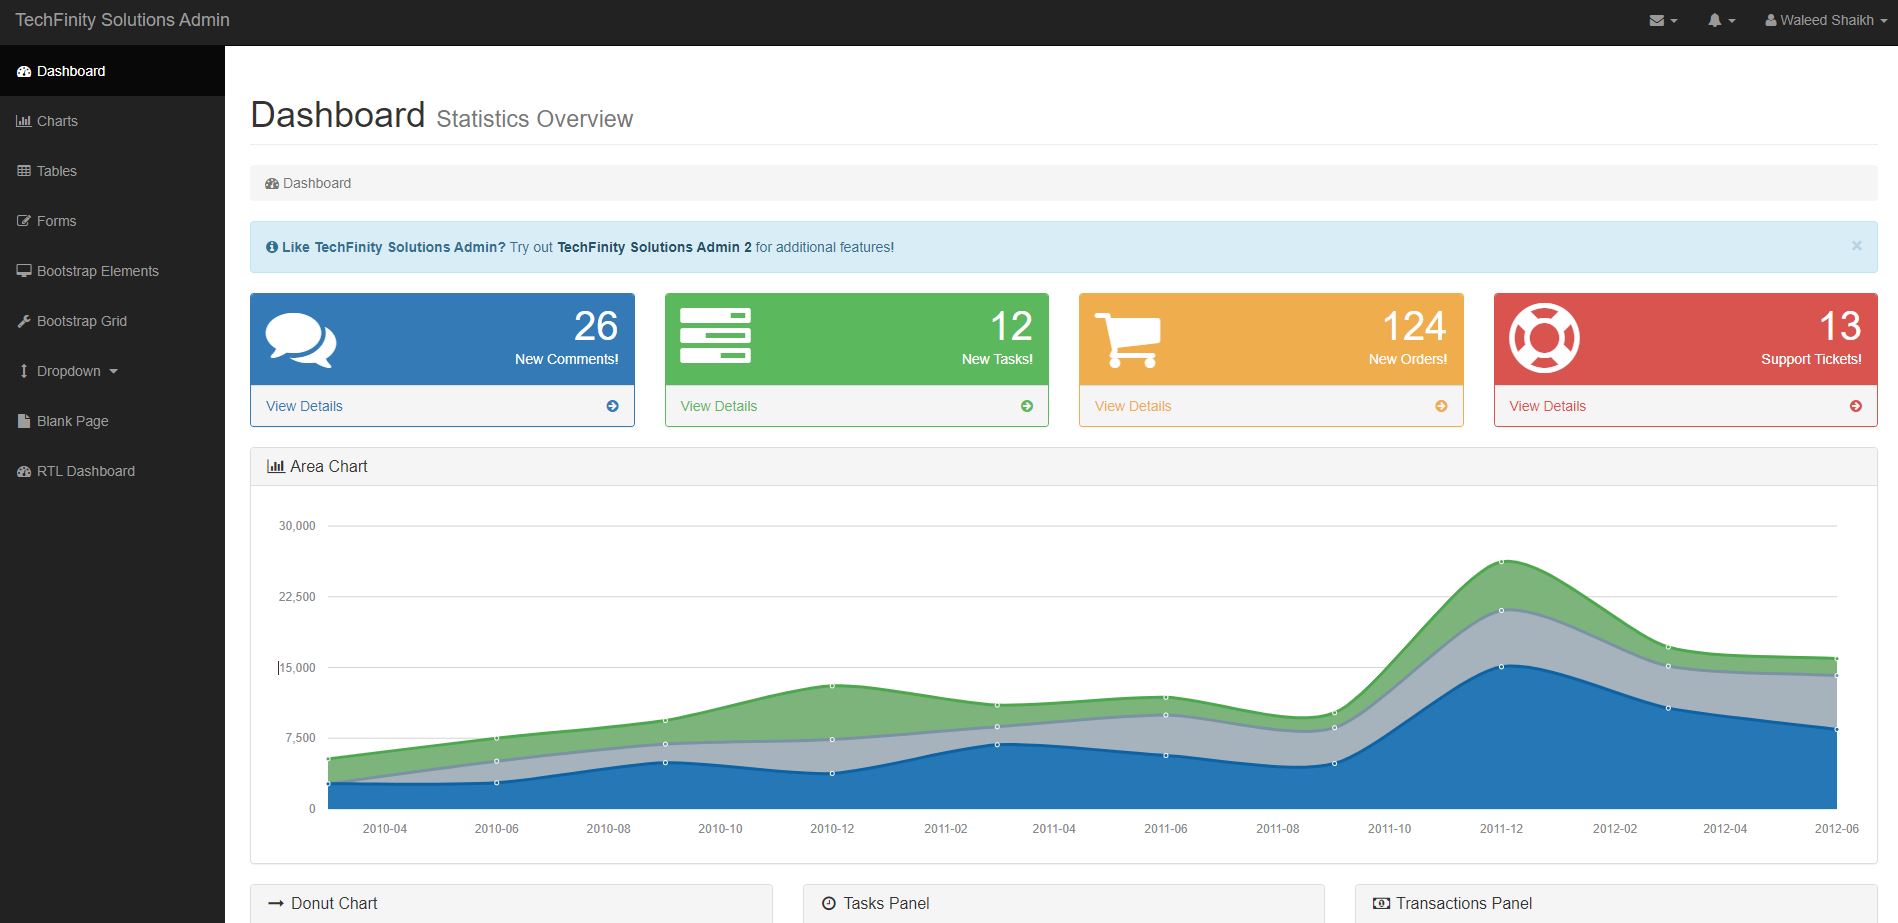Click the Support Tickets lifebuoy icon
1898x923 pixels.
coord(1544,338)
